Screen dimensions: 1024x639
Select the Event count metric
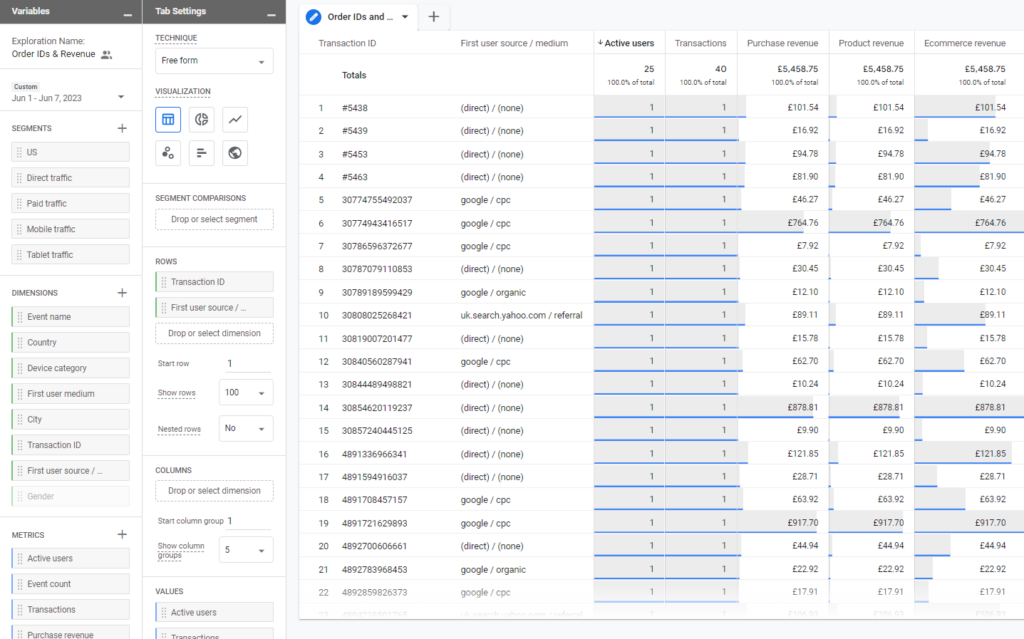(71, 584)
